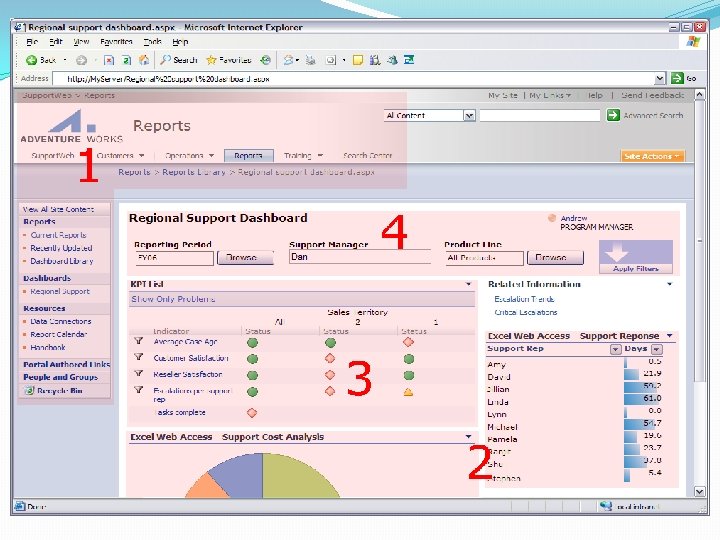The height and width of the screenshot is (540, 720).
Task: Click the green search arrow before Advanced Search
Action: pyautogui.click(x=613, y=115)
